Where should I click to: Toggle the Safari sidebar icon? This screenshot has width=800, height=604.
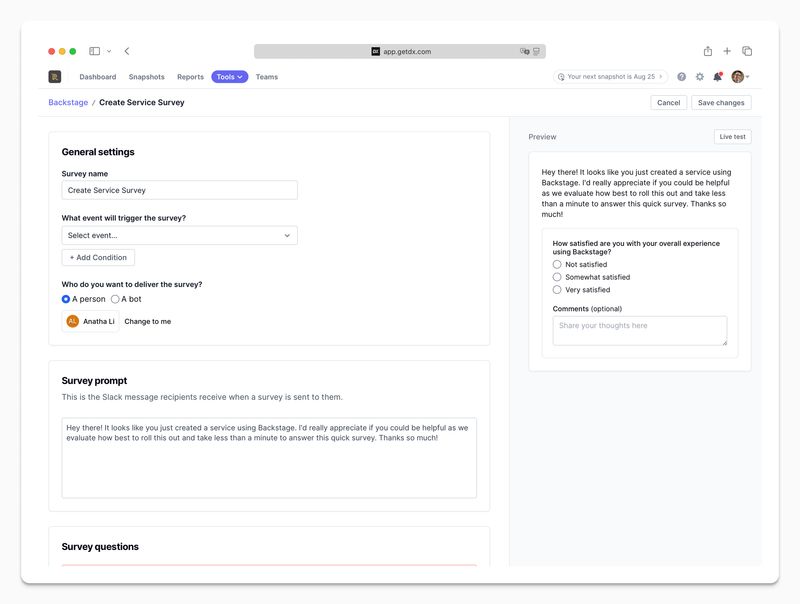(x=95, y=51)
